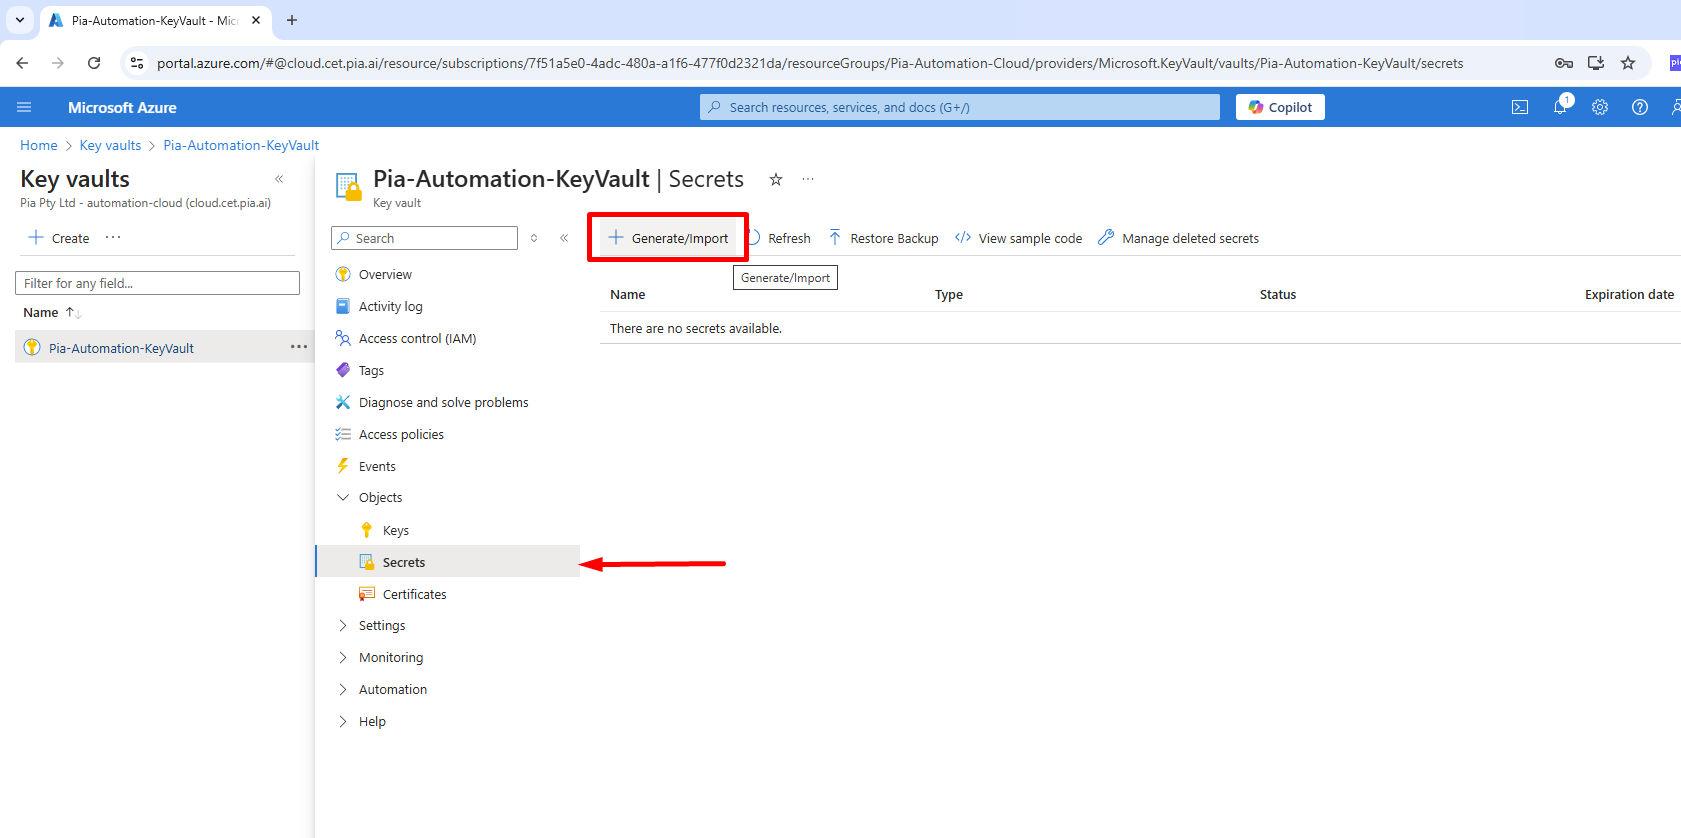Image resolution: width=1681 pixels, height=838 pixels.
Task: Open Cloud Shell from the top bar
Action: (1520, 107)
